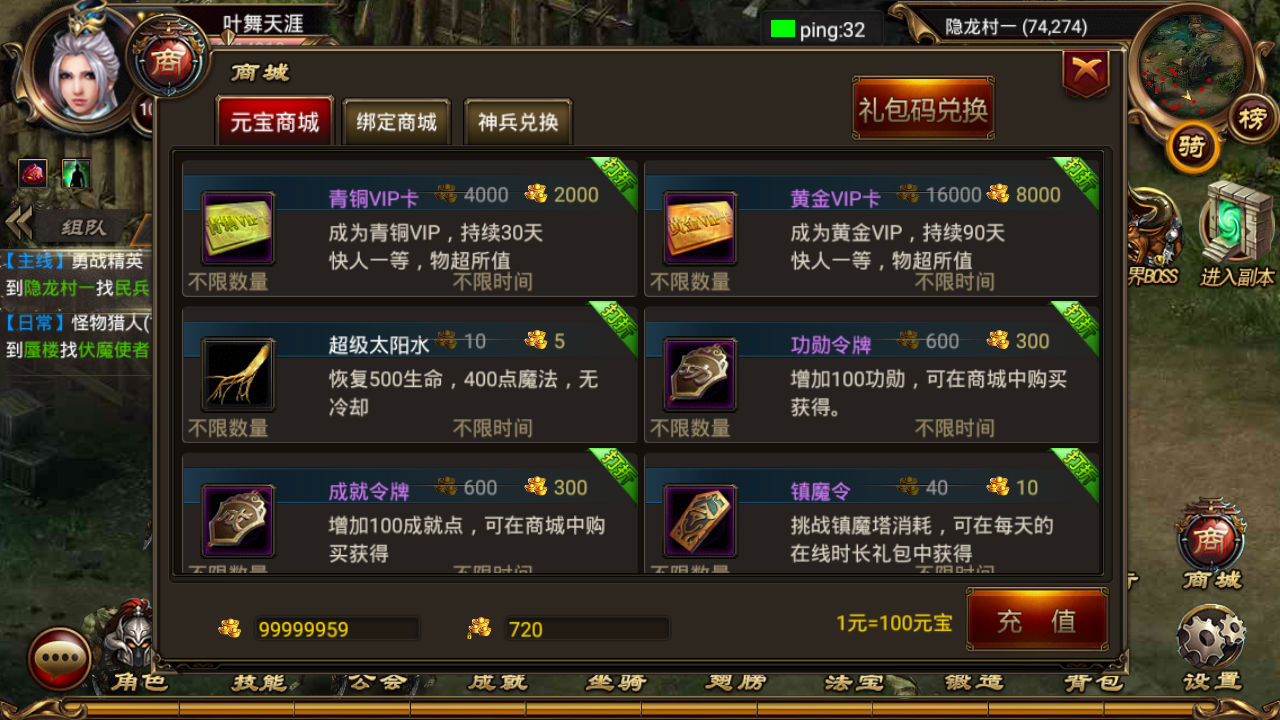Select the 镇魔令 token icon
1280x720 pixels.
click(700, 520)
